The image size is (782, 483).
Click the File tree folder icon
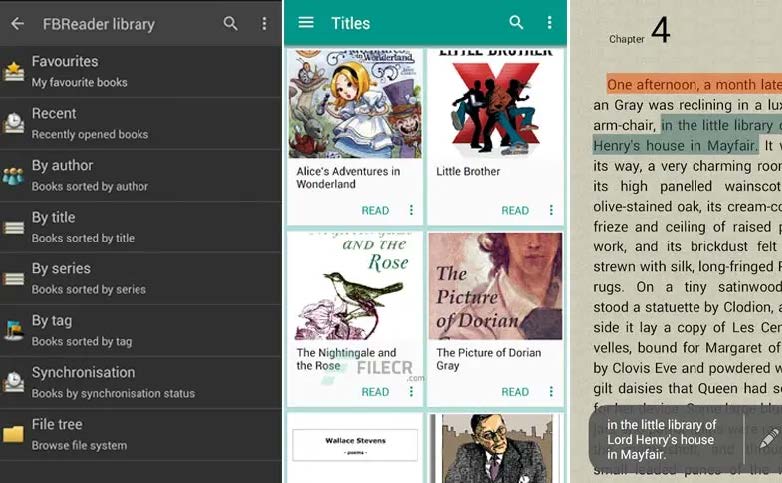click(x=13, y=434)
